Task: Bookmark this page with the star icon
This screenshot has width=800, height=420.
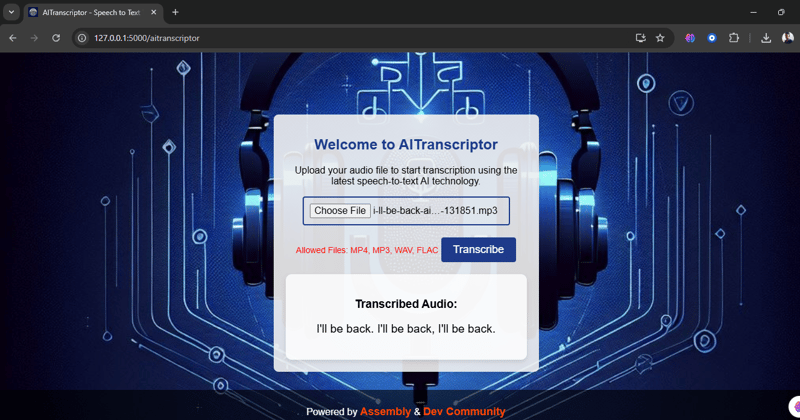Action: [660, 38]
